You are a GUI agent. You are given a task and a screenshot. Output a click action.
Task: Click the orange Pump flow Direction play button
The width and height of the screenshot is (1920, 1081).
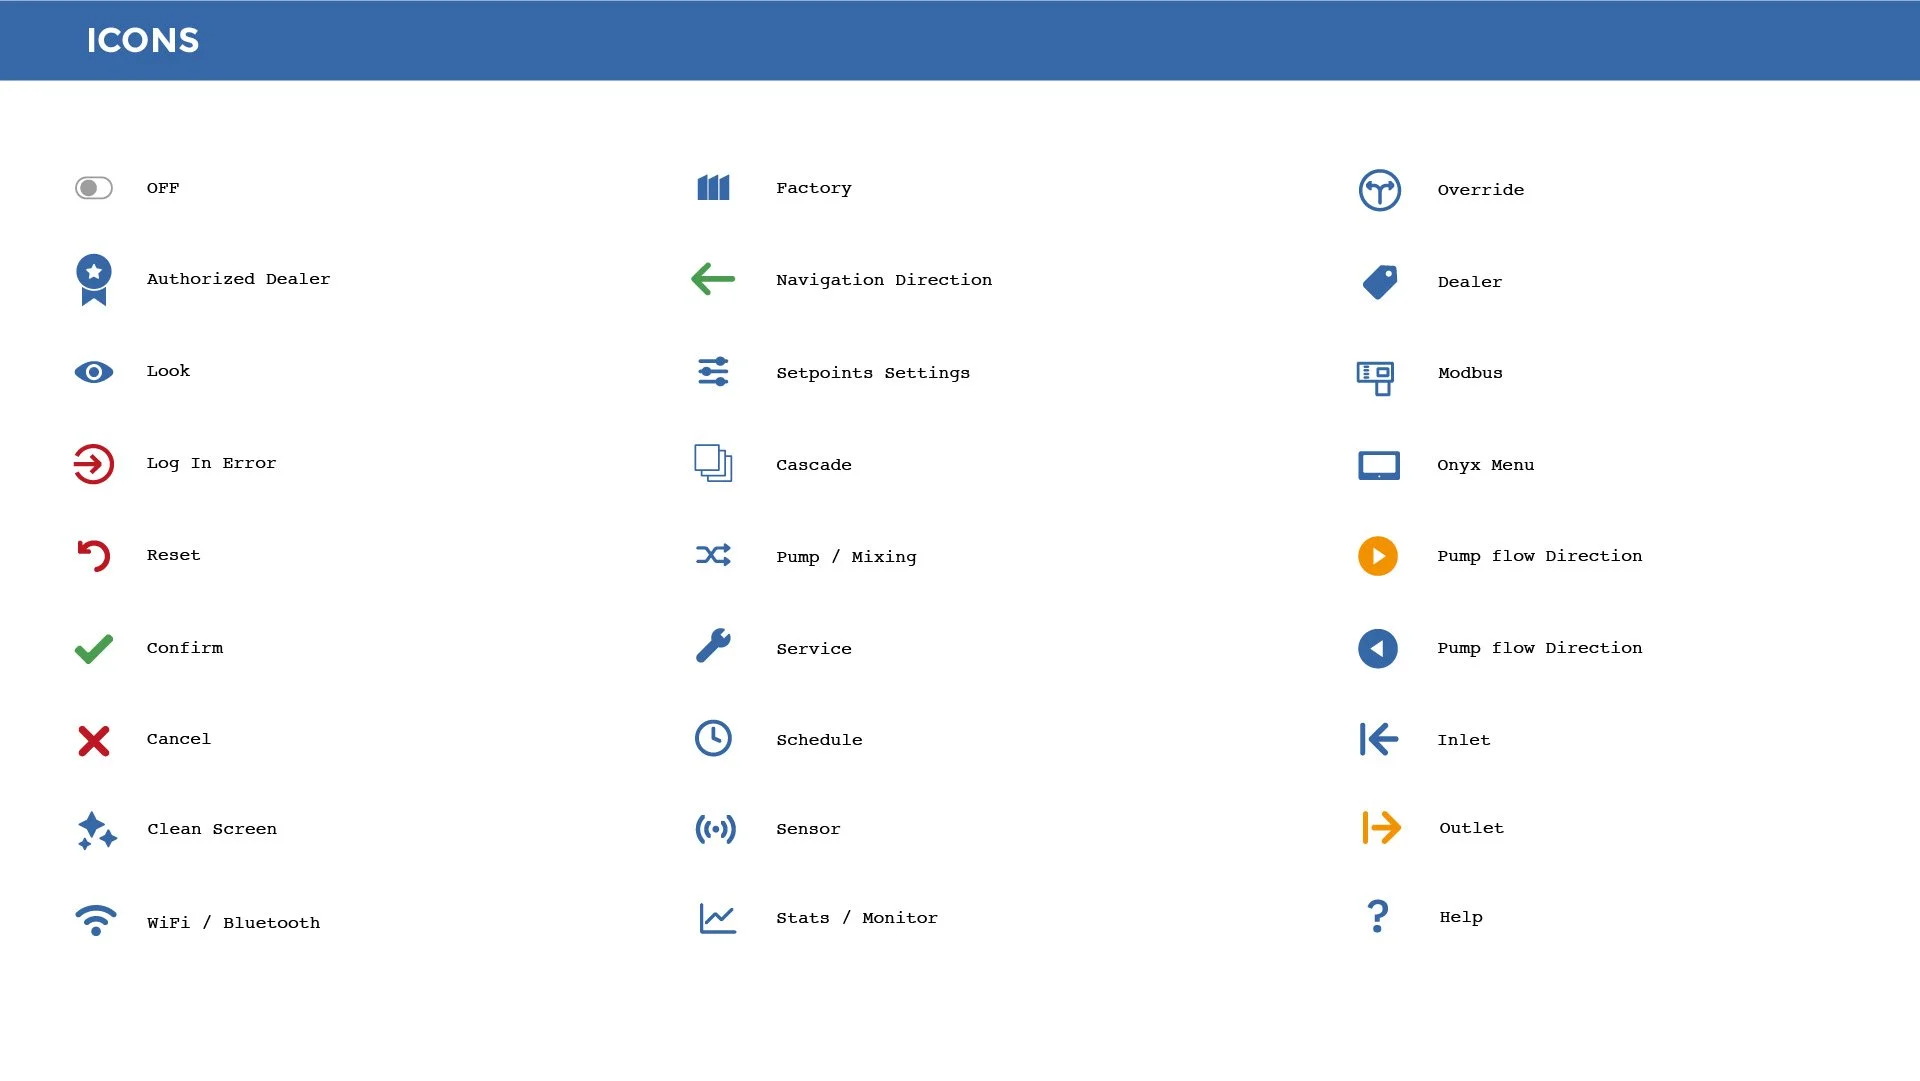coord(1378,556)
